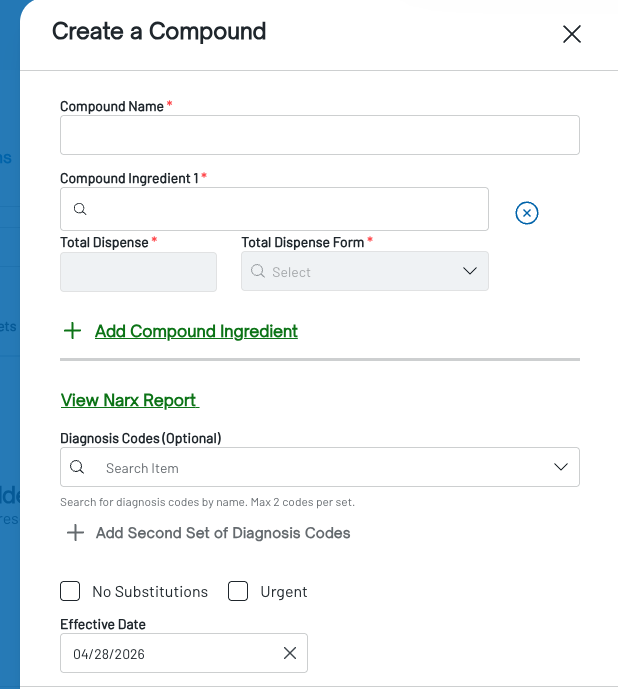Clear the Effective Date with X icon
The height and width of the screenshot is (689, 618).
pos(290,653)
